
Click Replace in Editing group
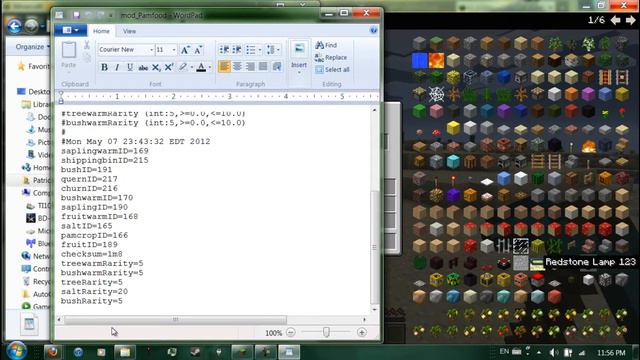pyautogui.click(x=331, y=58)
